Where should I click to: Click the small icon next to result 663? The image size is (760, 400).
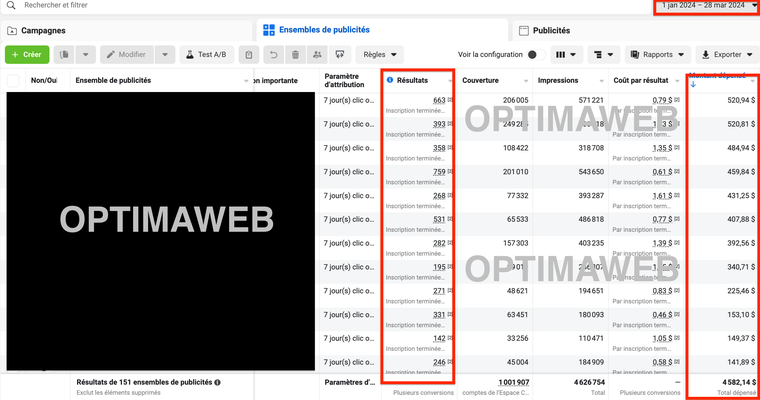point(449,100)
